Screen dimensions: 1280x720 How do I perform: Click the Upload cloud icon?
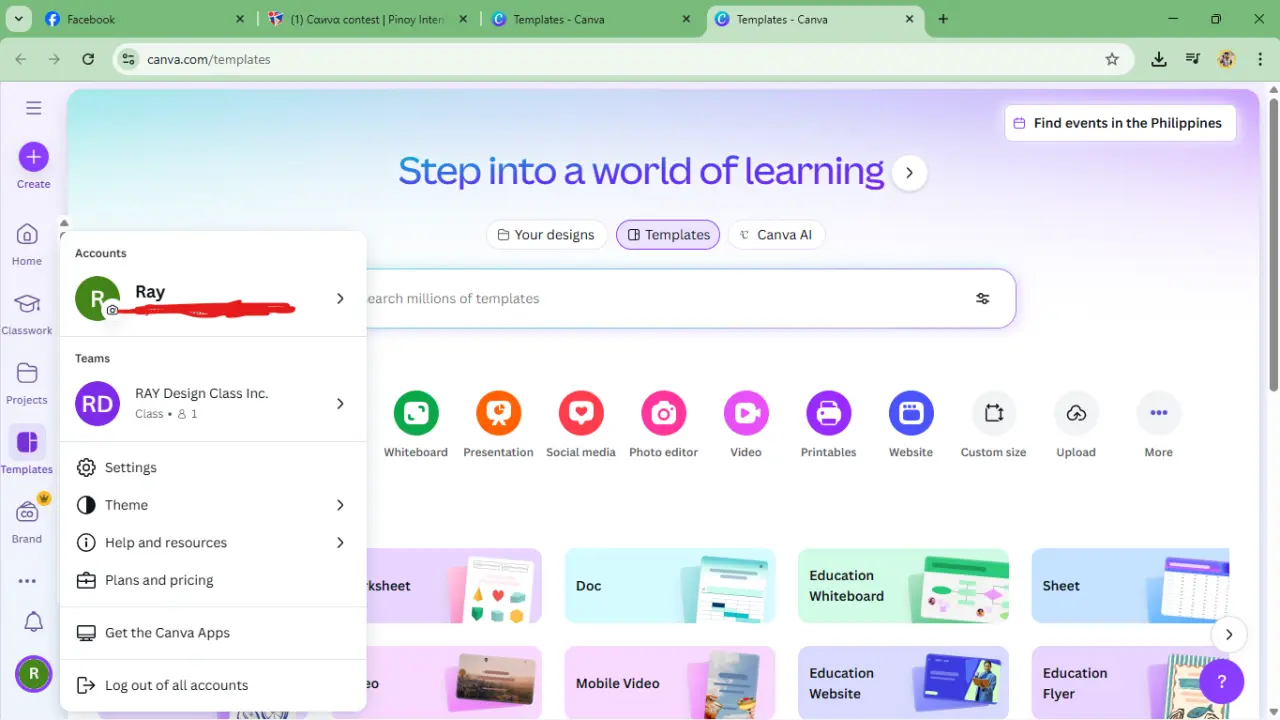point(1076,413)
